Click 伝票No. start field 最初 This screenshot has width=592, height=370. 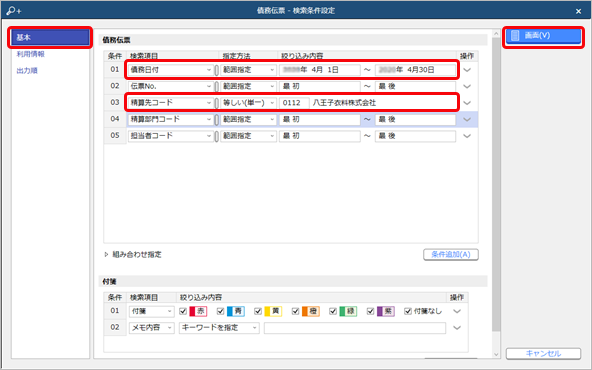[320, 86]
